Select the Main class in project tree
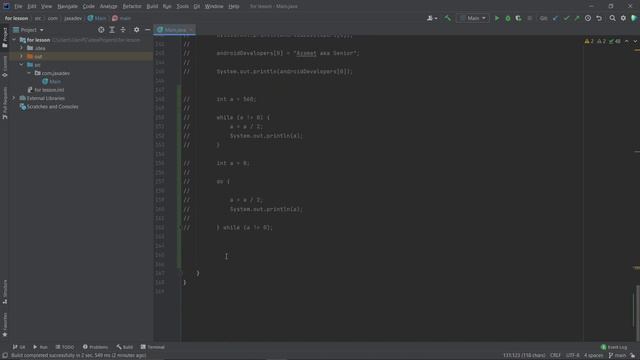 click(x=52, y=82)
